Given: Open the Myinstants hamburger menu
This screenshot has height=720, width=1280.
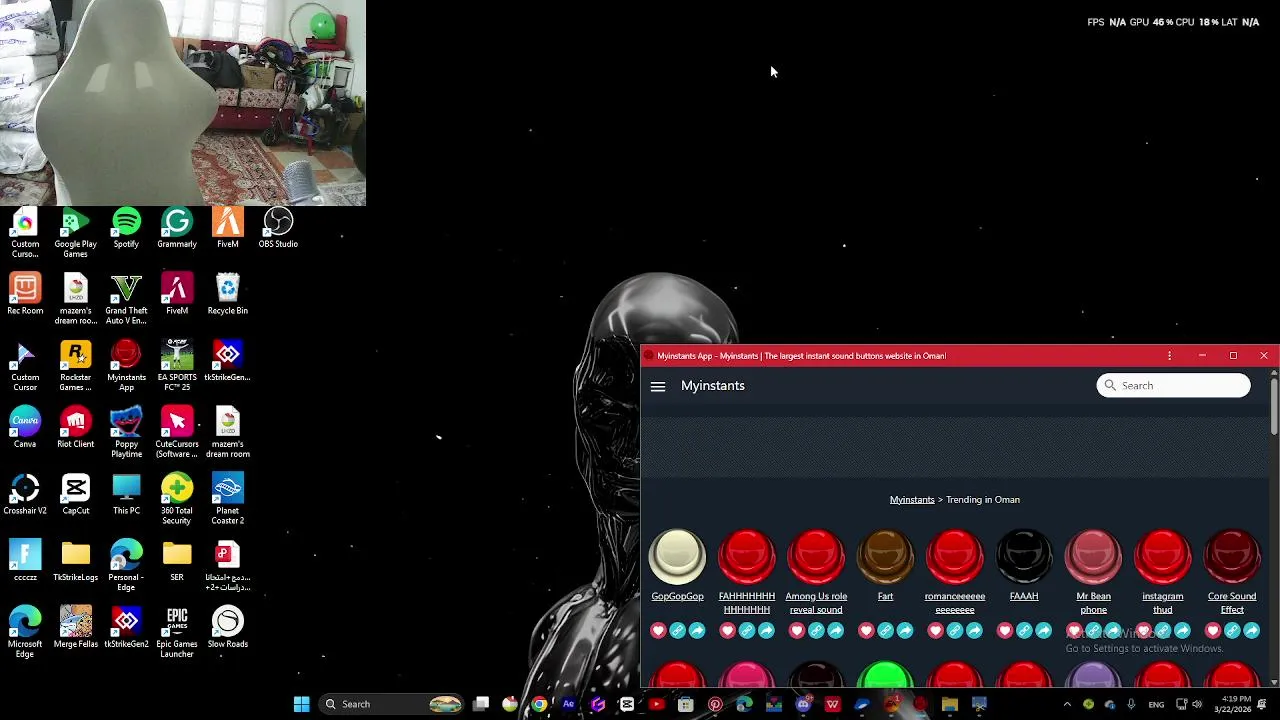Looking at the screenshot, I should coord(658,386).
